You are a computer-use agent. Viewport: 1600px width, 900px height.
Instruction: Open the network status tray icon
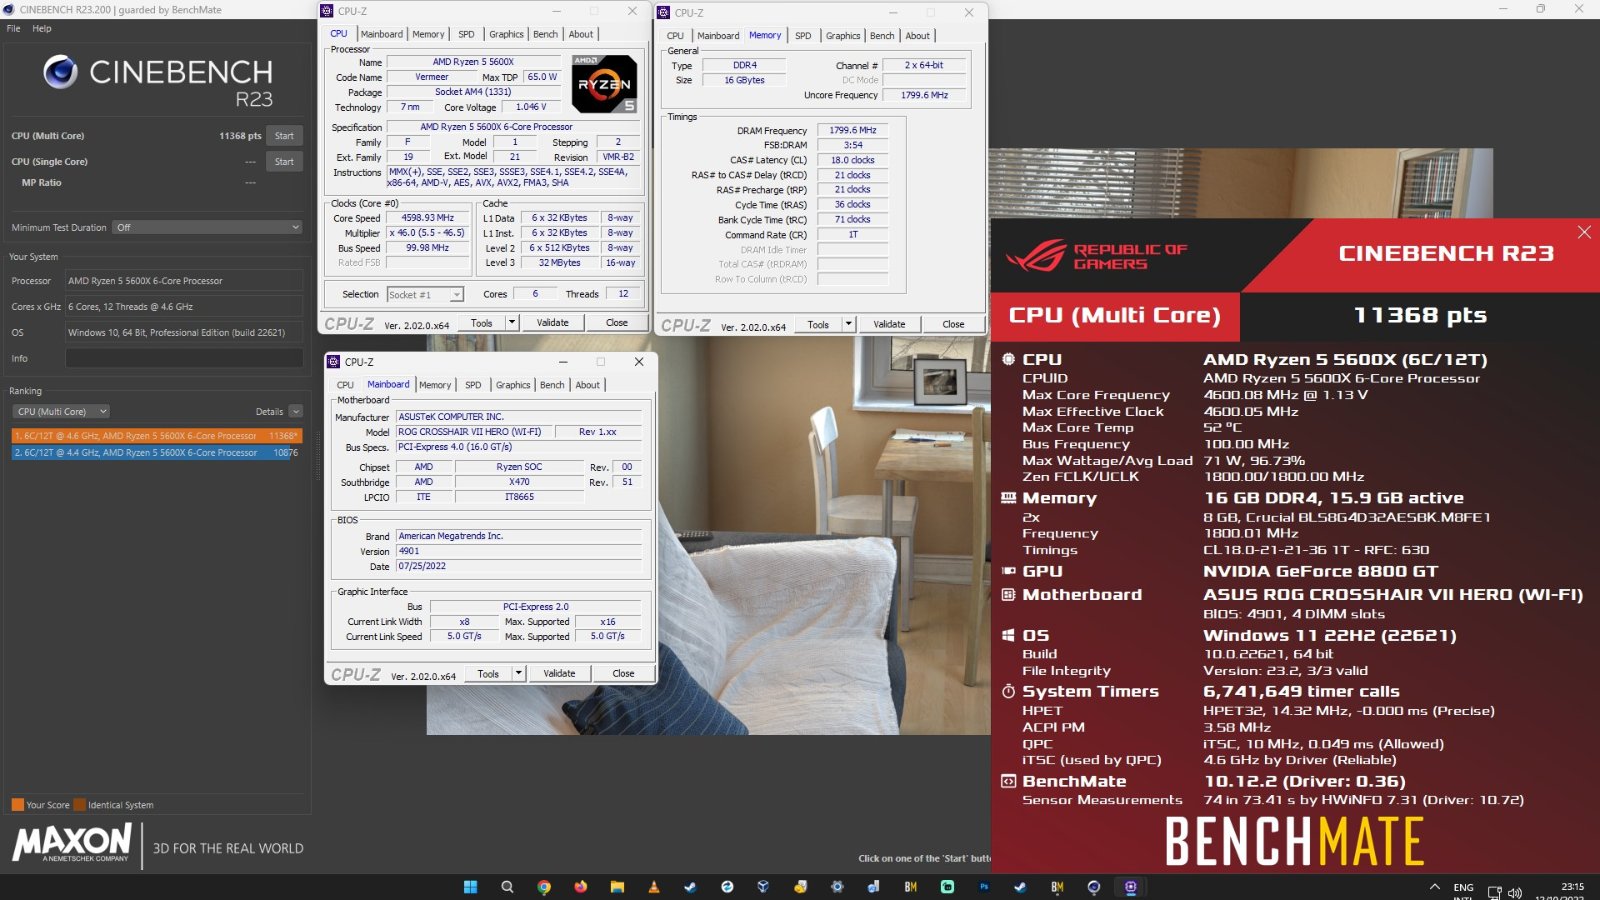tap(1494, 892)
